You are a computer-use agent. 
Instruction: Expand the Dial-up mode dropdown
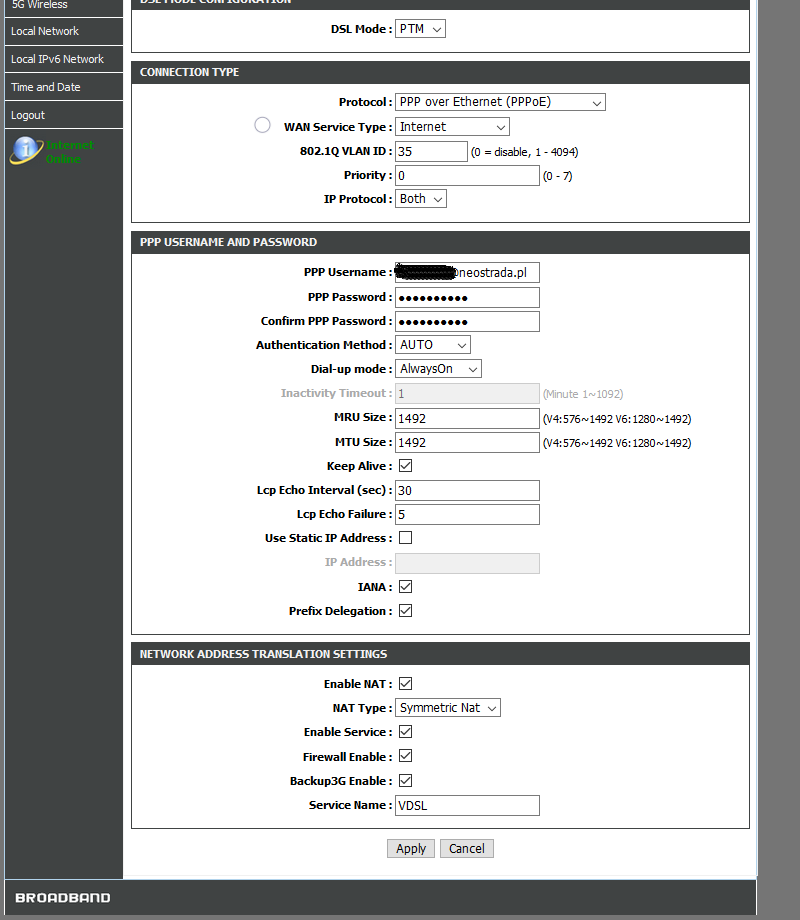(438, 369)
